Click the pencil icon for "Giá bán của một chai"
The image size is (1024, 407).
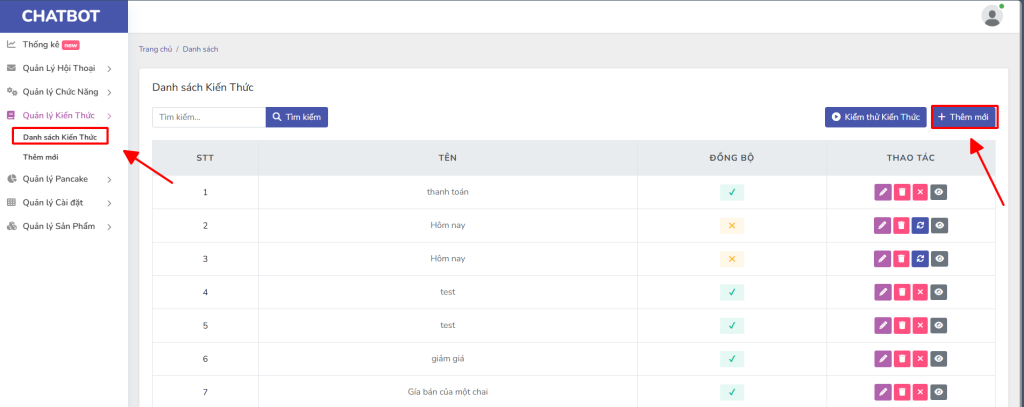pos(883,391)
